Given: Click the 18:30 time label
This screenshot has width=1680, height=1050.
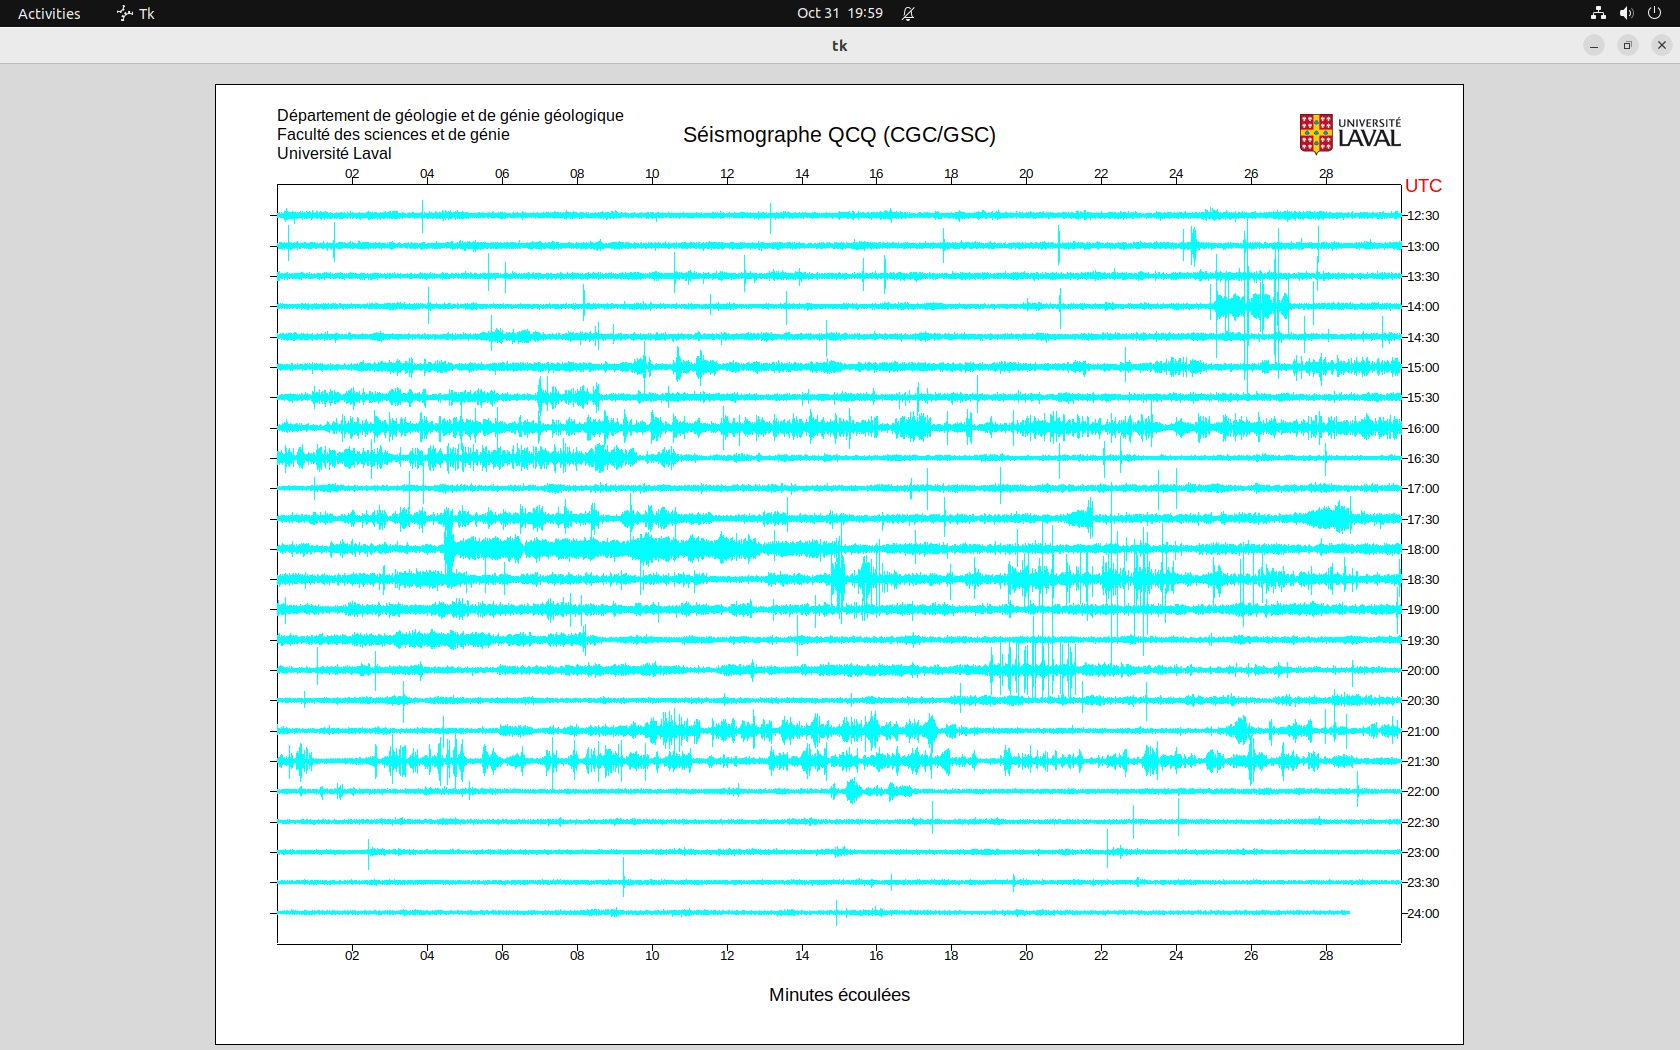Looking at the screenshot, I should coord(1423,580).
